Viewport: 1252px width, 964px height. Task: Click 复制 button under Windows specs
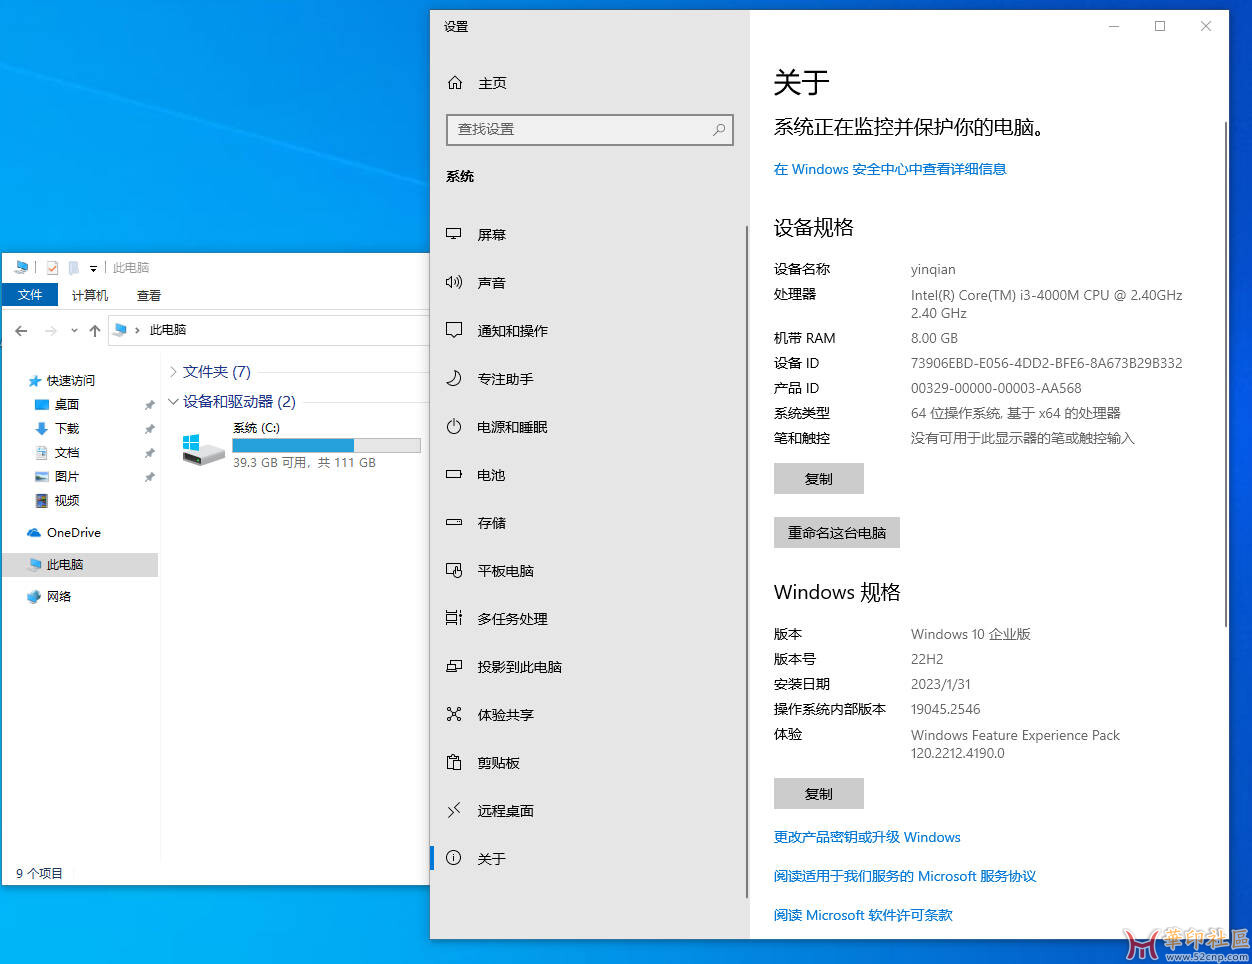tap(818, 794)
